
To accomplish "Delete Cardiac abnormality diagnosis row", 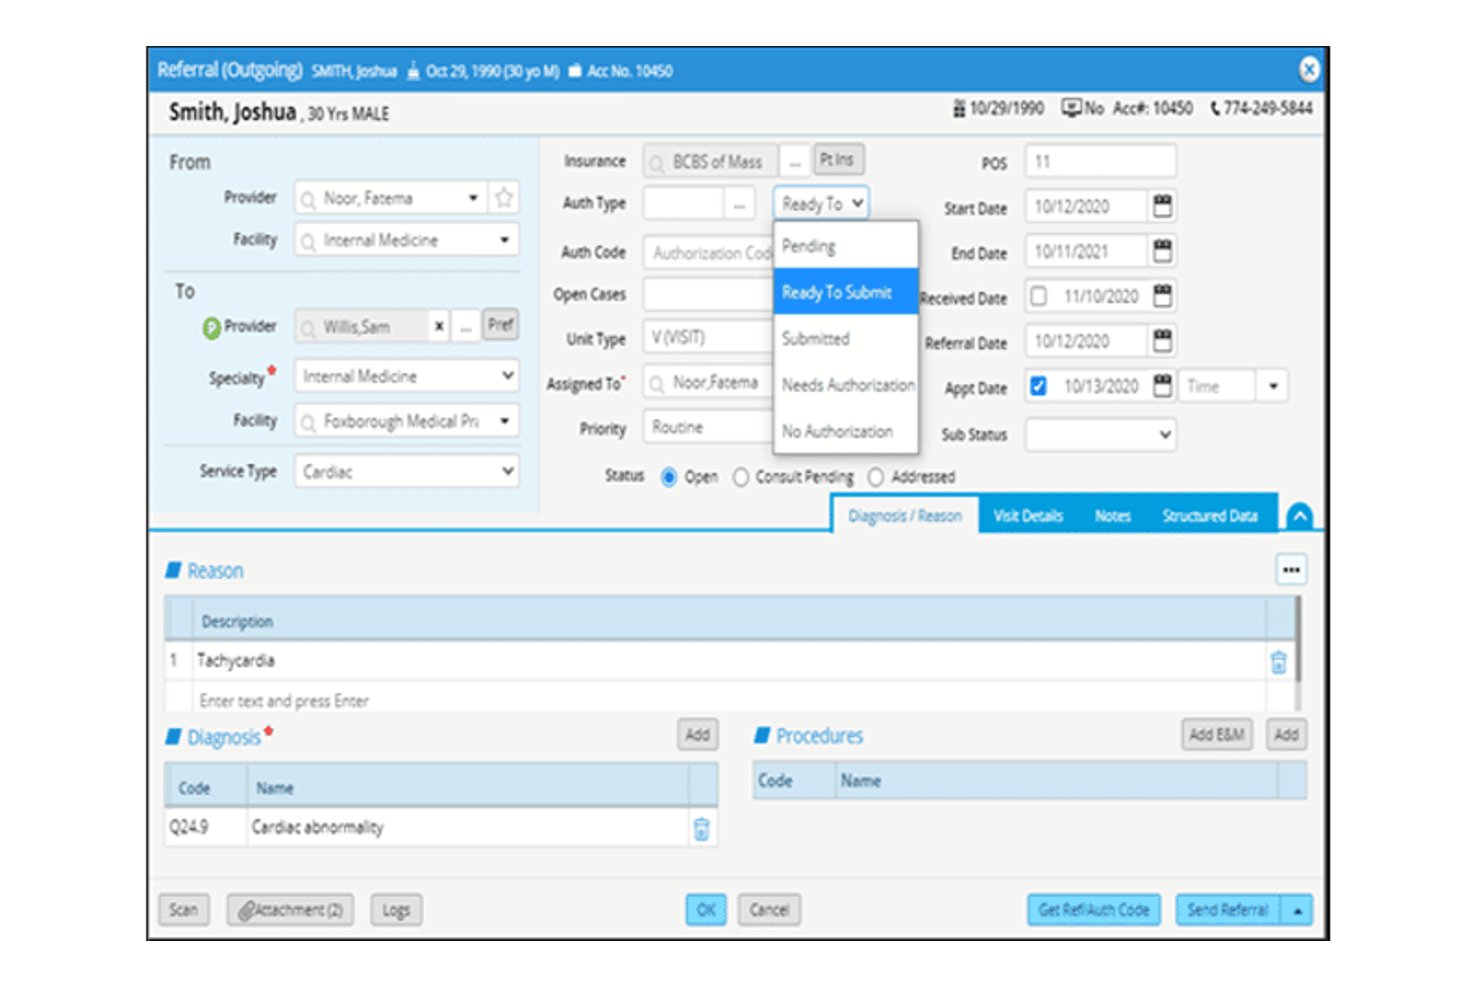I will point(701,828).
